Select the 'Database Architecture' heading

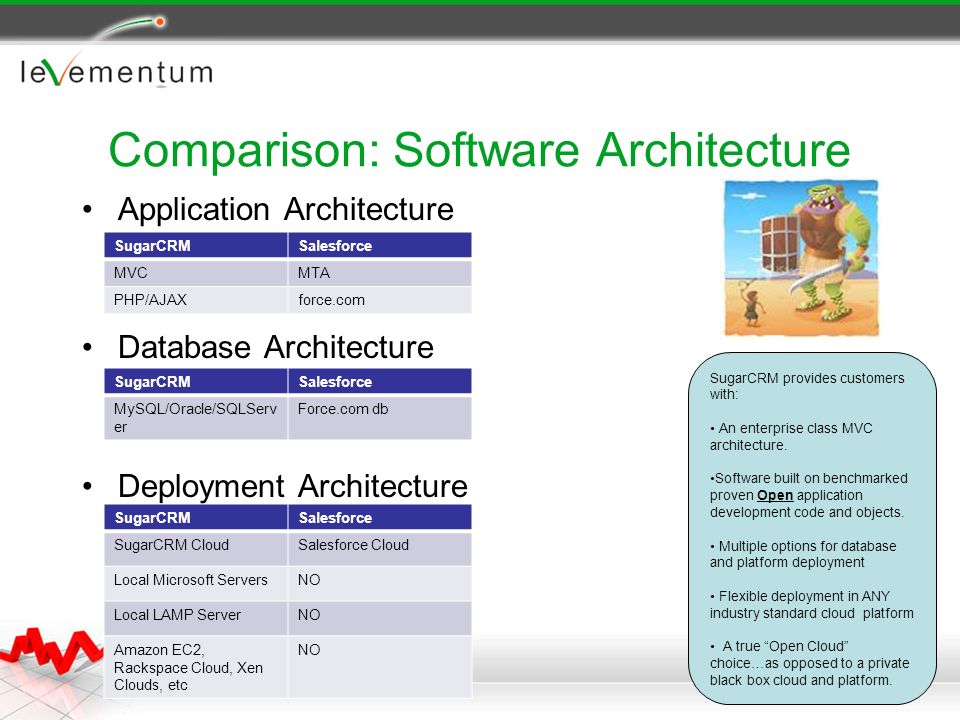point(276,347)
